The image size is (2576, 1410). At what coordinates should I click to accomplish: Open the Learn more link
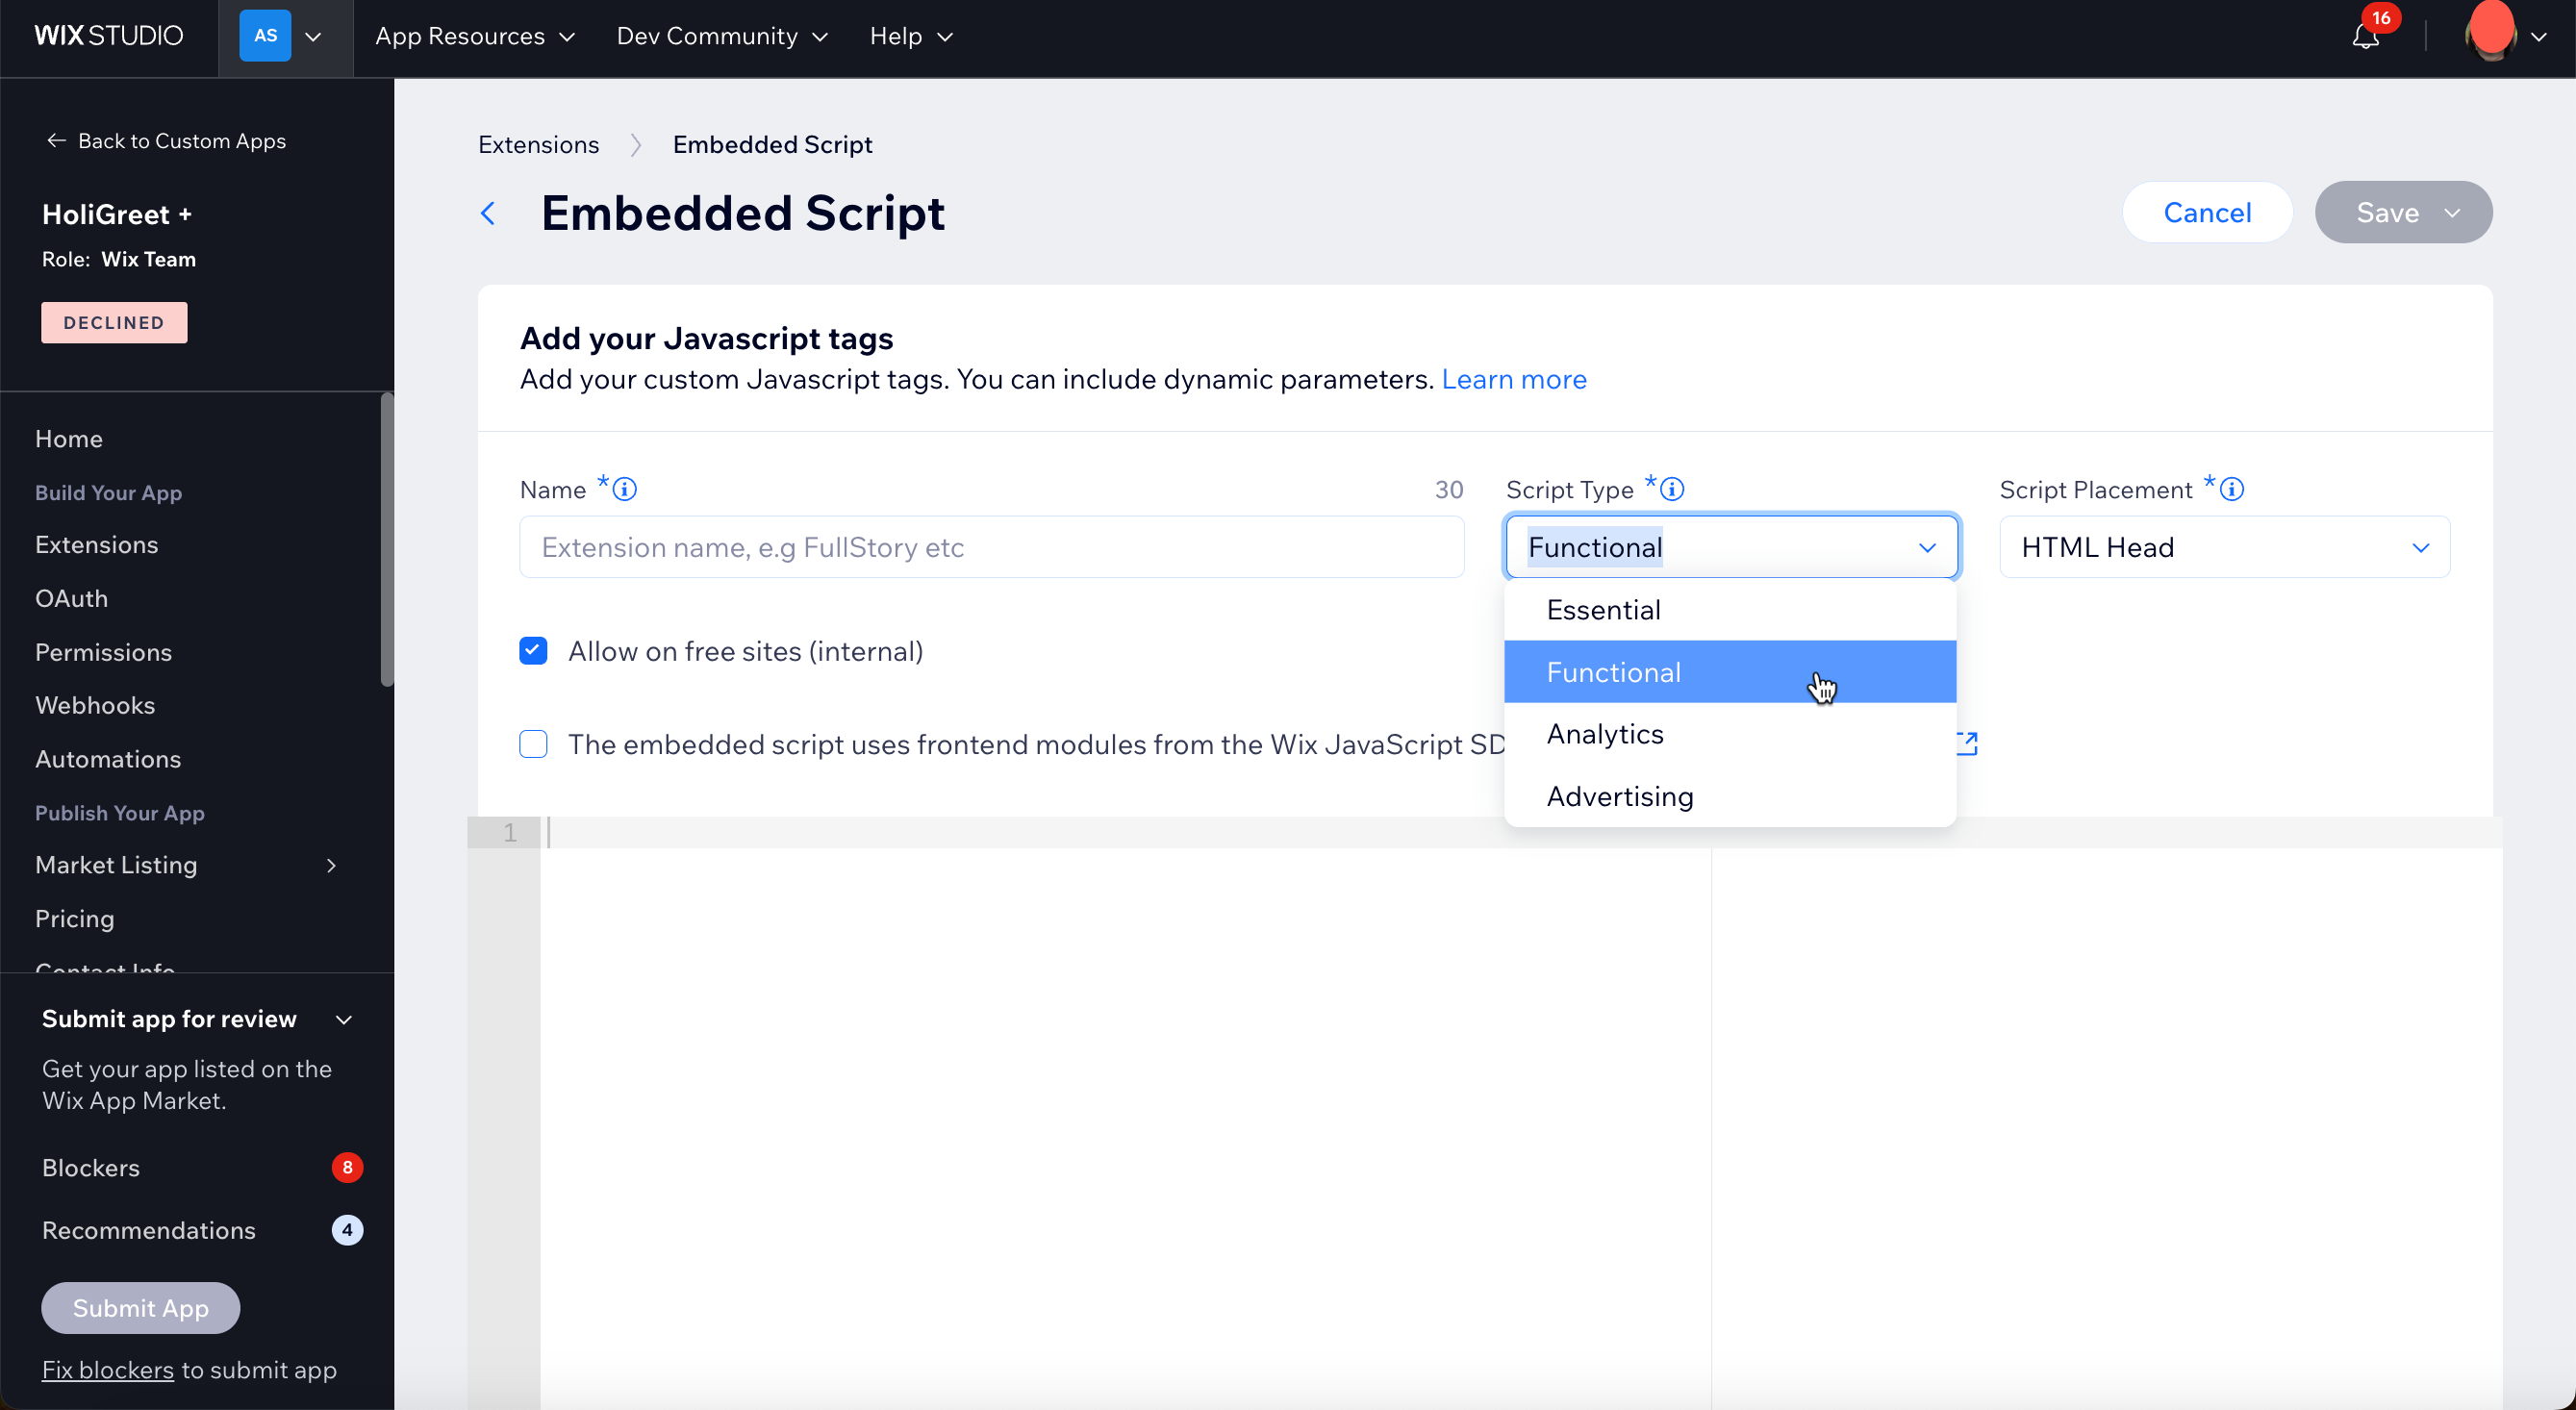1514,380
